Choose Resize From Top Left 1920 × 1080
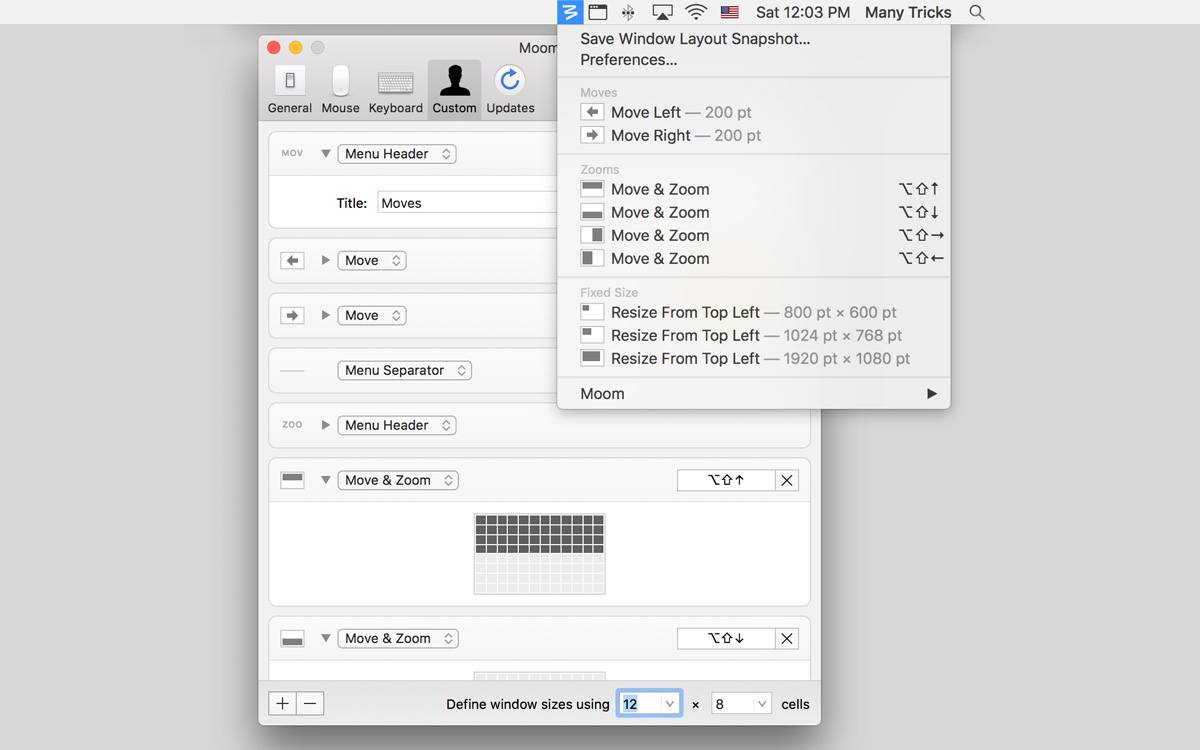The height and width of the screenshot is (750, 1200). point(753,358)
